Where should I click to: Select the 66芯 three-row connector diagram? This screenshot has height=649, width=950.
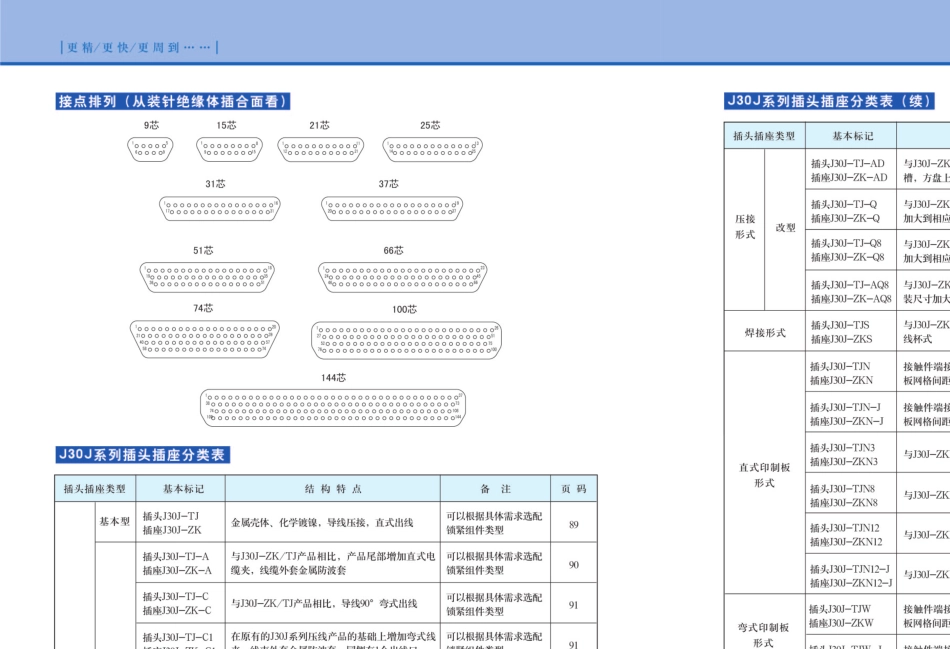403,278
